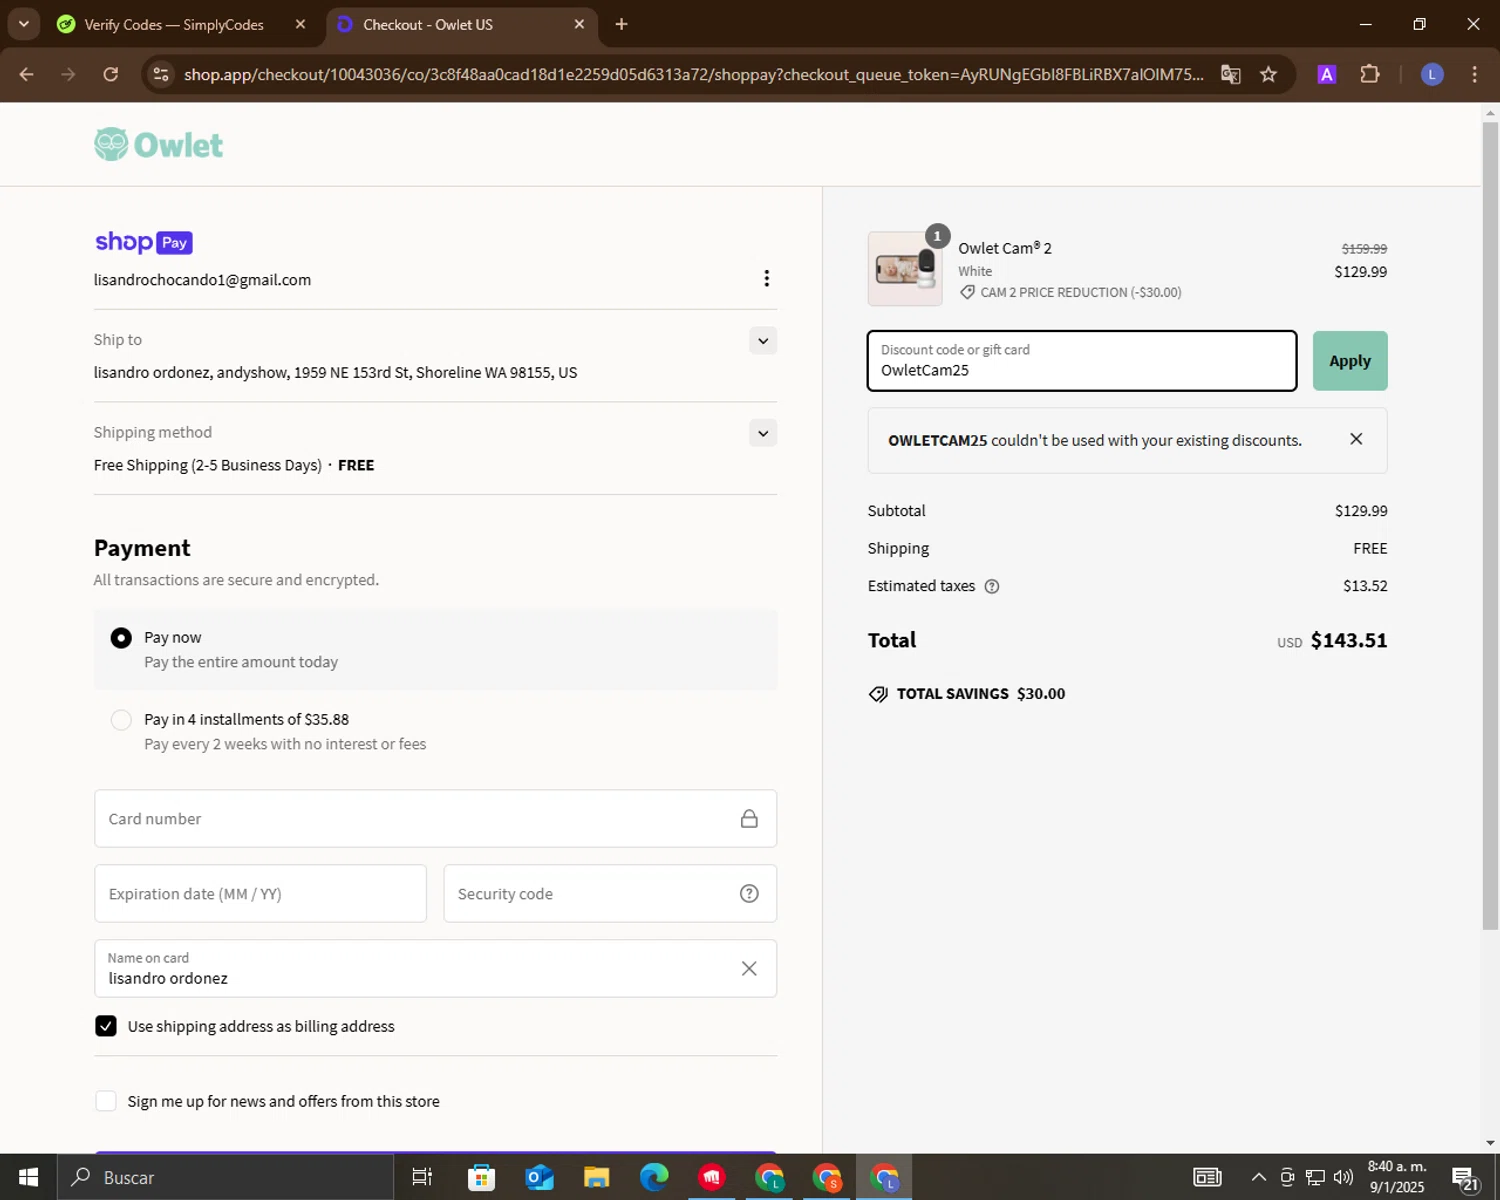Launch Microsoft Store from the taskbar
The height and width of the screenshot is (1200, 1500).
click(481, 1177)
